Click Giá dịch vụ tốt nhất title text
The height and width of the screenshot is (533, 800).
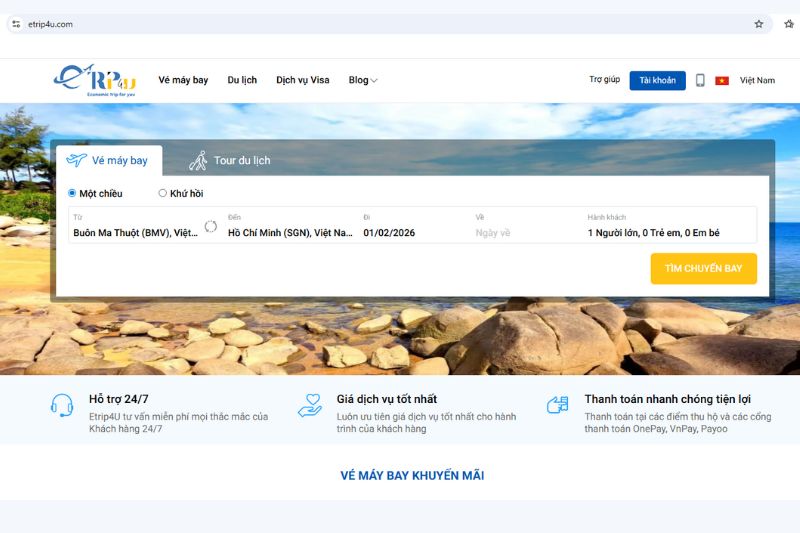(386, 399)
